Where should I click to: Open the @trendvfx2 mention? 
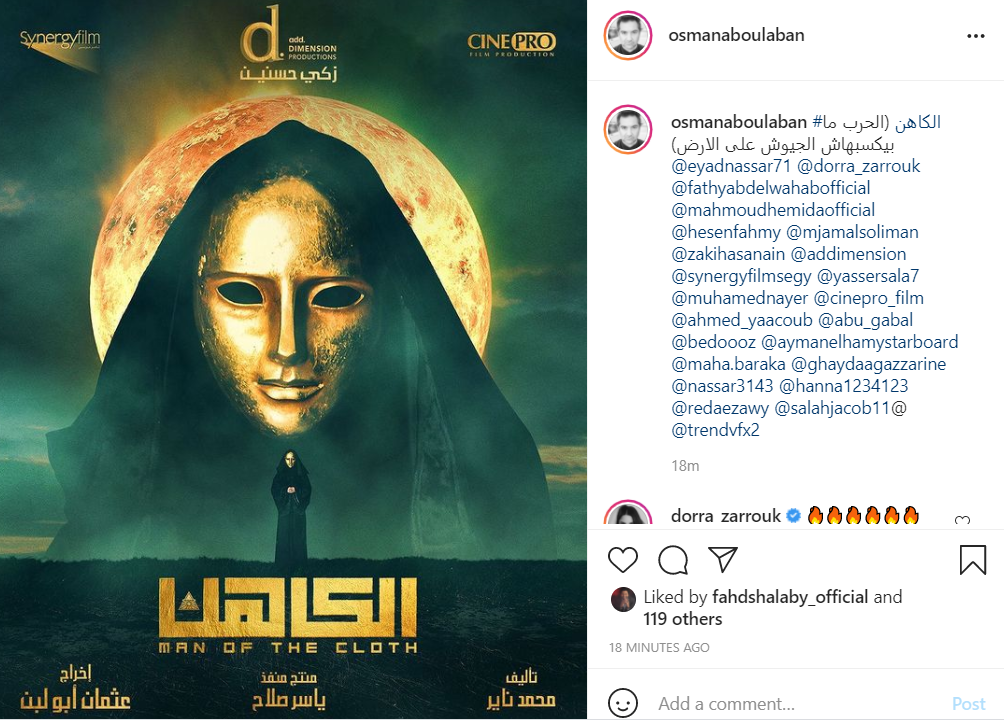[x=715, y=430]
